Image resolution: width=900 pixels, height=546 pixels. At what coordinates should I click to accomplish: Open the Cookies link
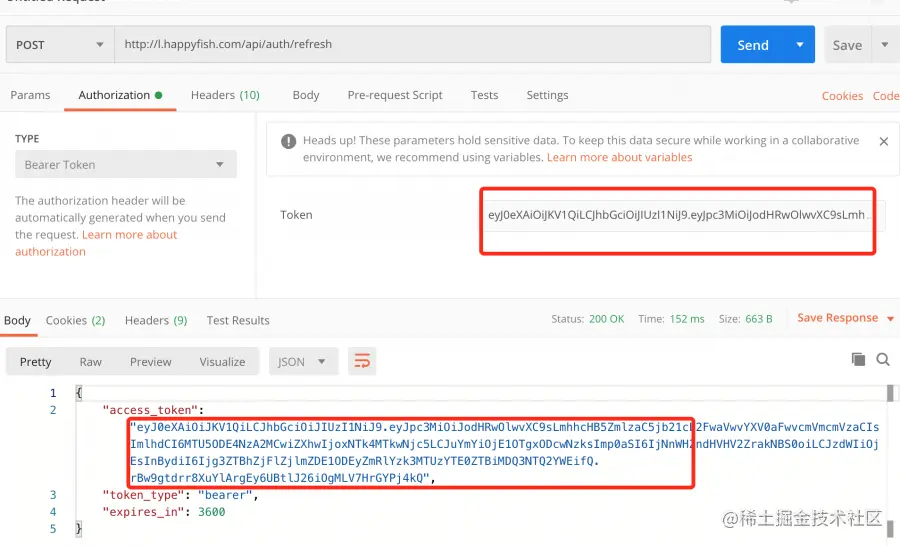point(842,96)
